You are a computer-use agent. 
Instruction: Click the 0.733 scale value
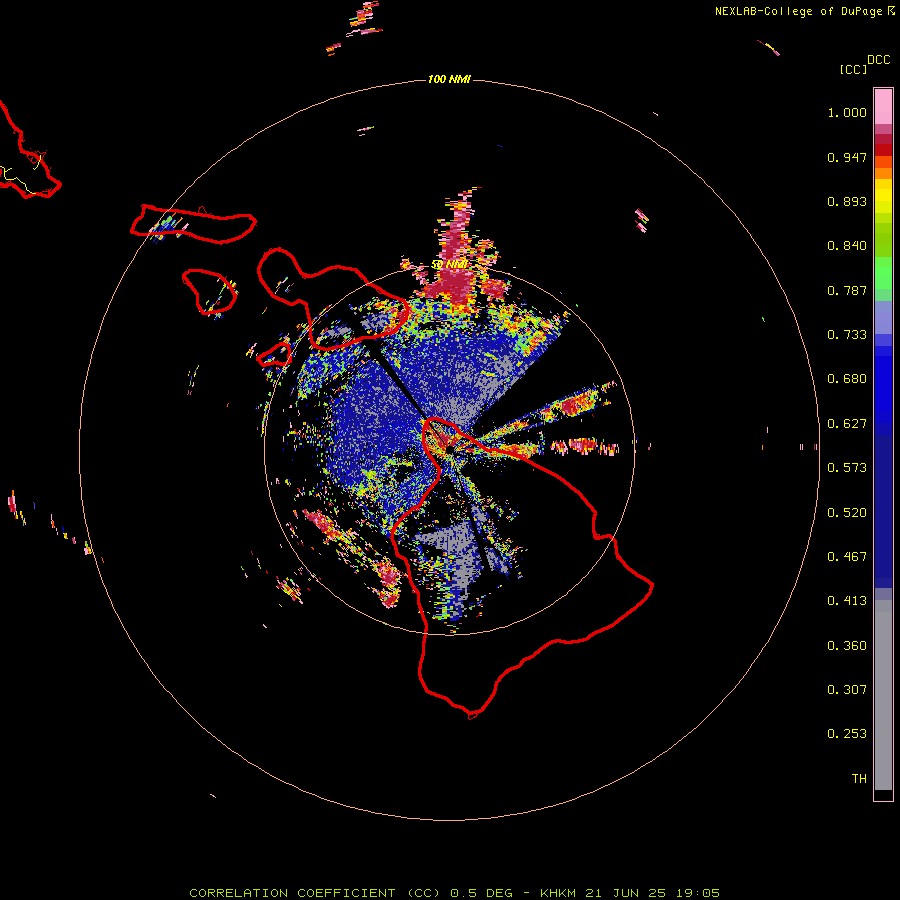point(847,335)
